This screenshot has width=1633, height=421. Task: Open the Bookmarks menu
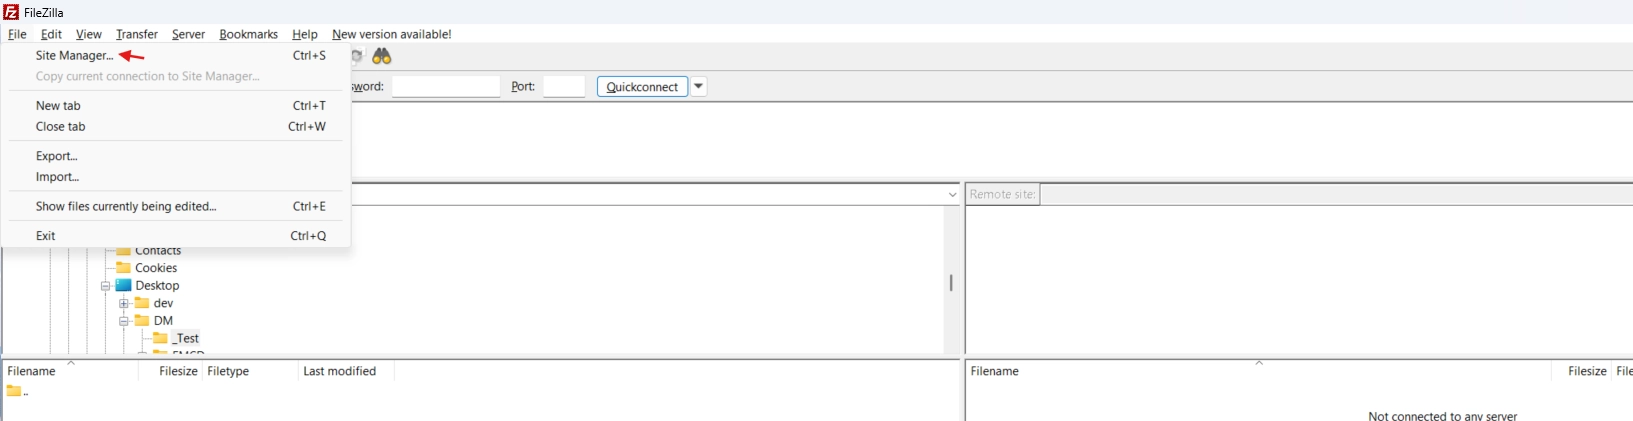(248, 34)
